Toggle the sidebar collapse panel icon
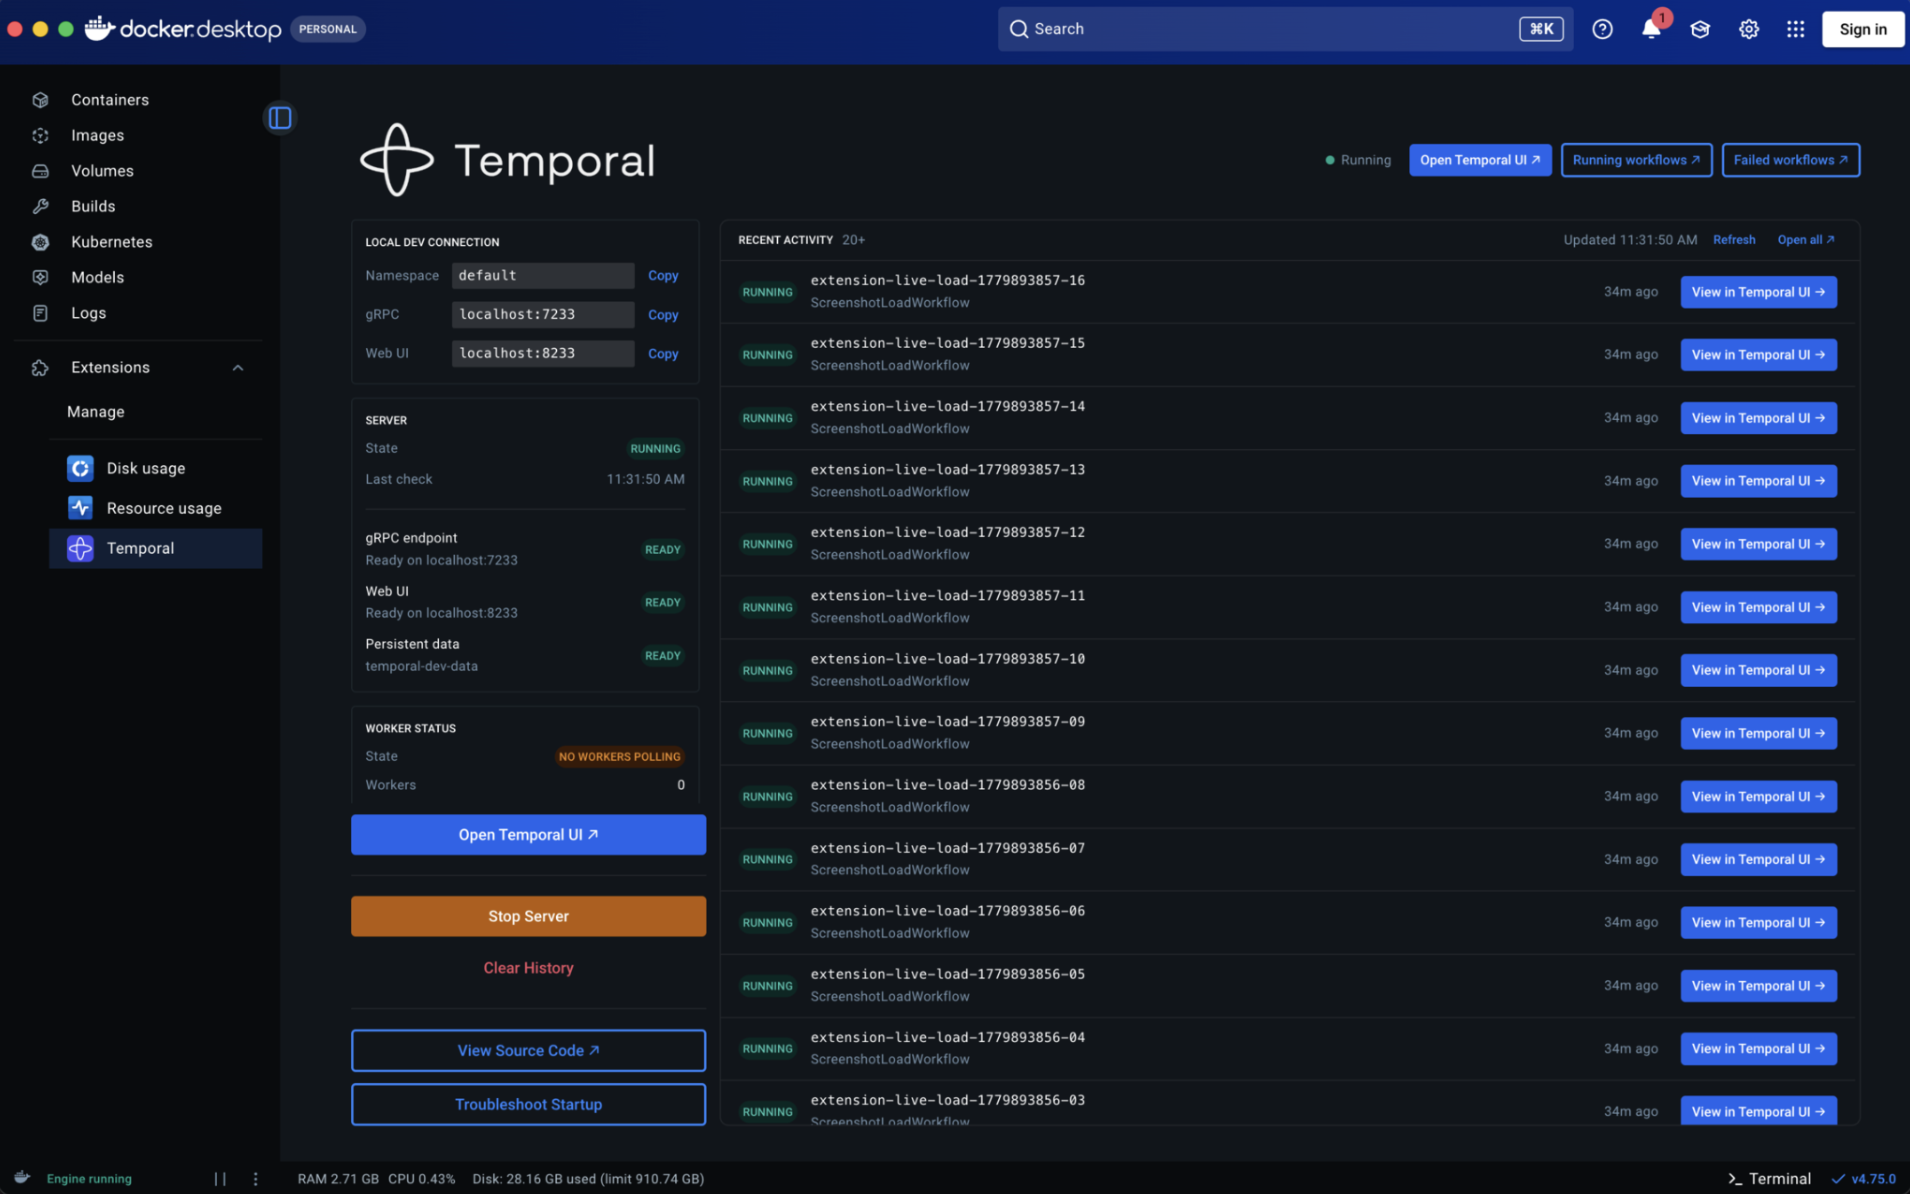 pos(280,118)
